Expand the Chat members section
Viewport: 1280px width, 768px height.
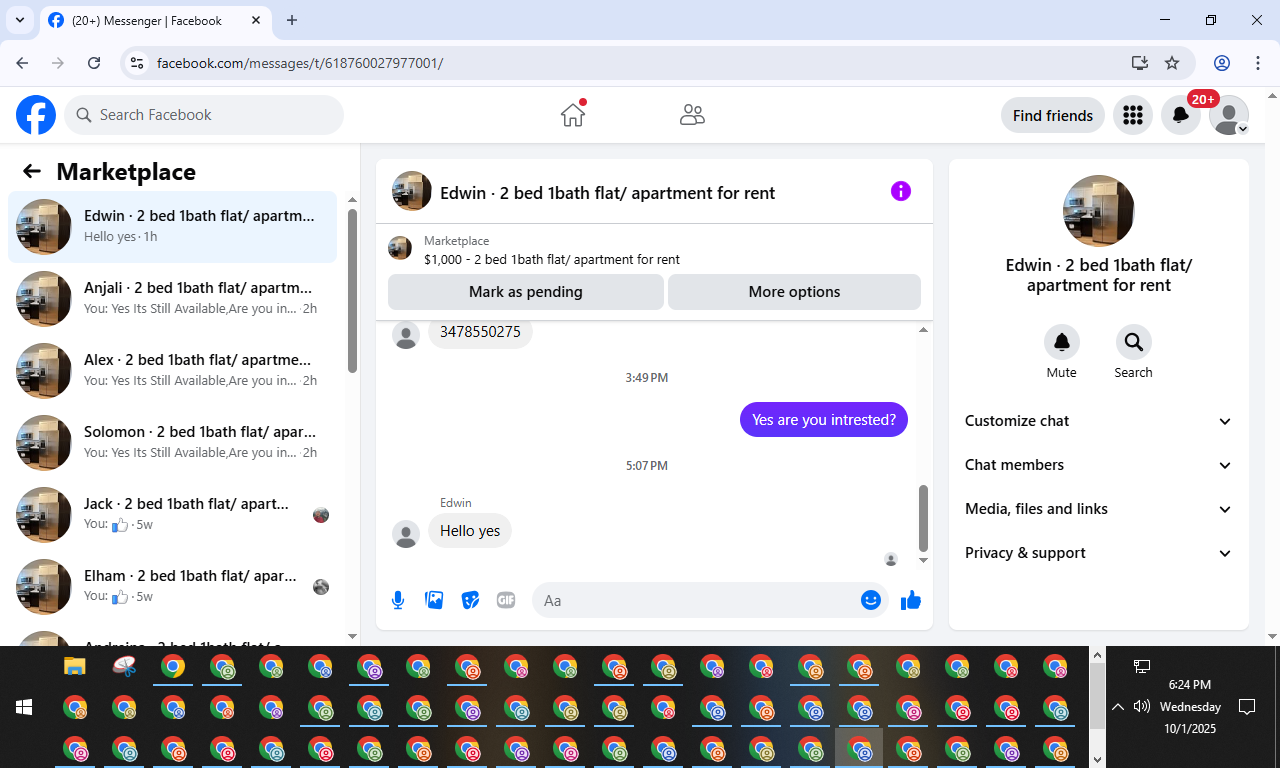pos(1099,465)
